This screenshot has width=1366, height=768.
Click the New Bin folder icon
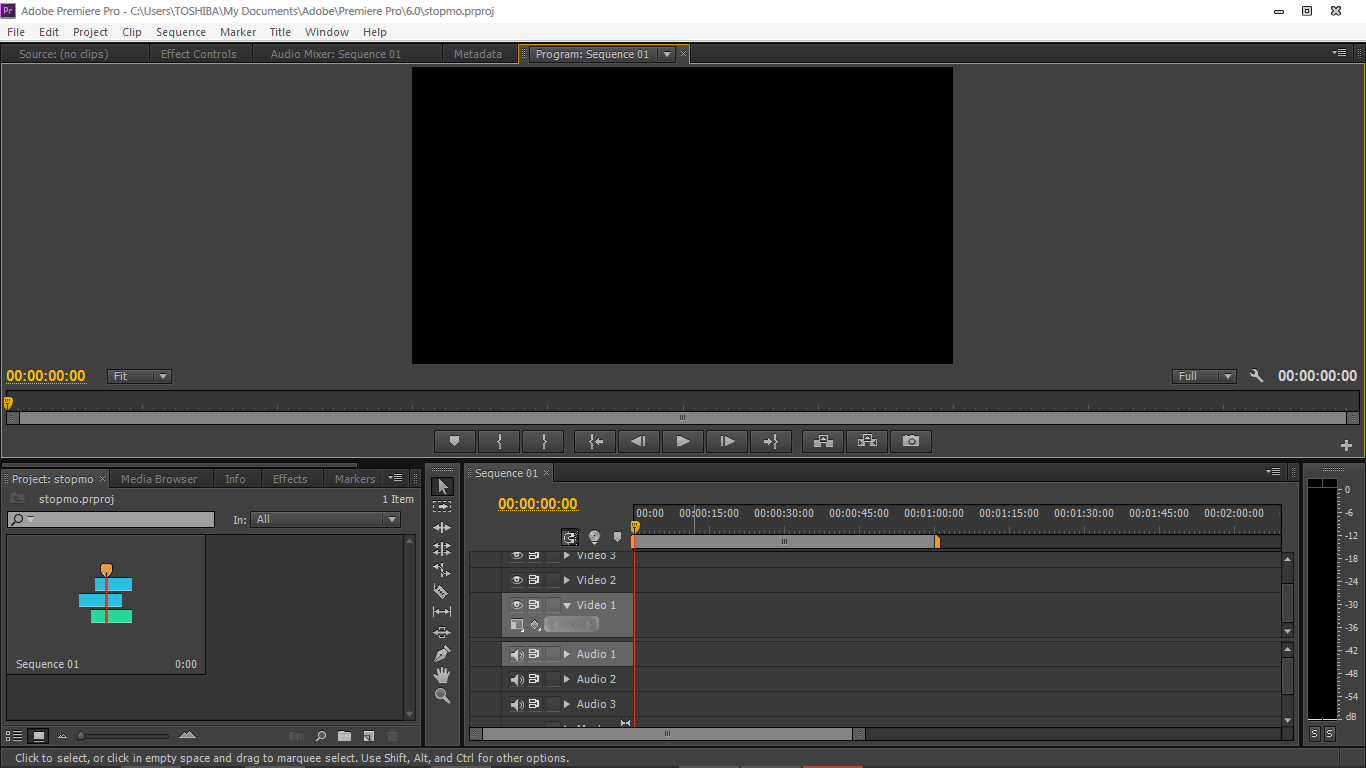(x=344, y=736)
